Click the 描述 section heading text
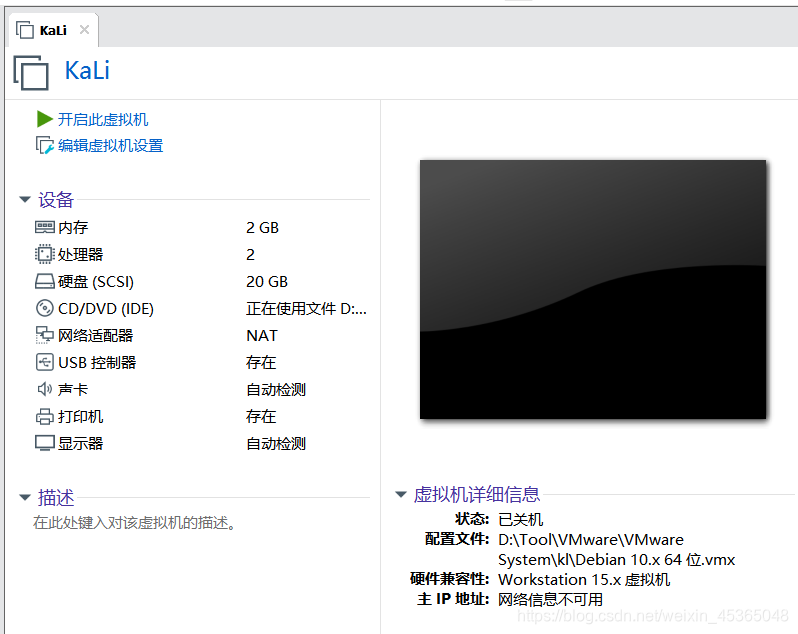Viewport: 798px width, 634px height. (x=56, y=497)
